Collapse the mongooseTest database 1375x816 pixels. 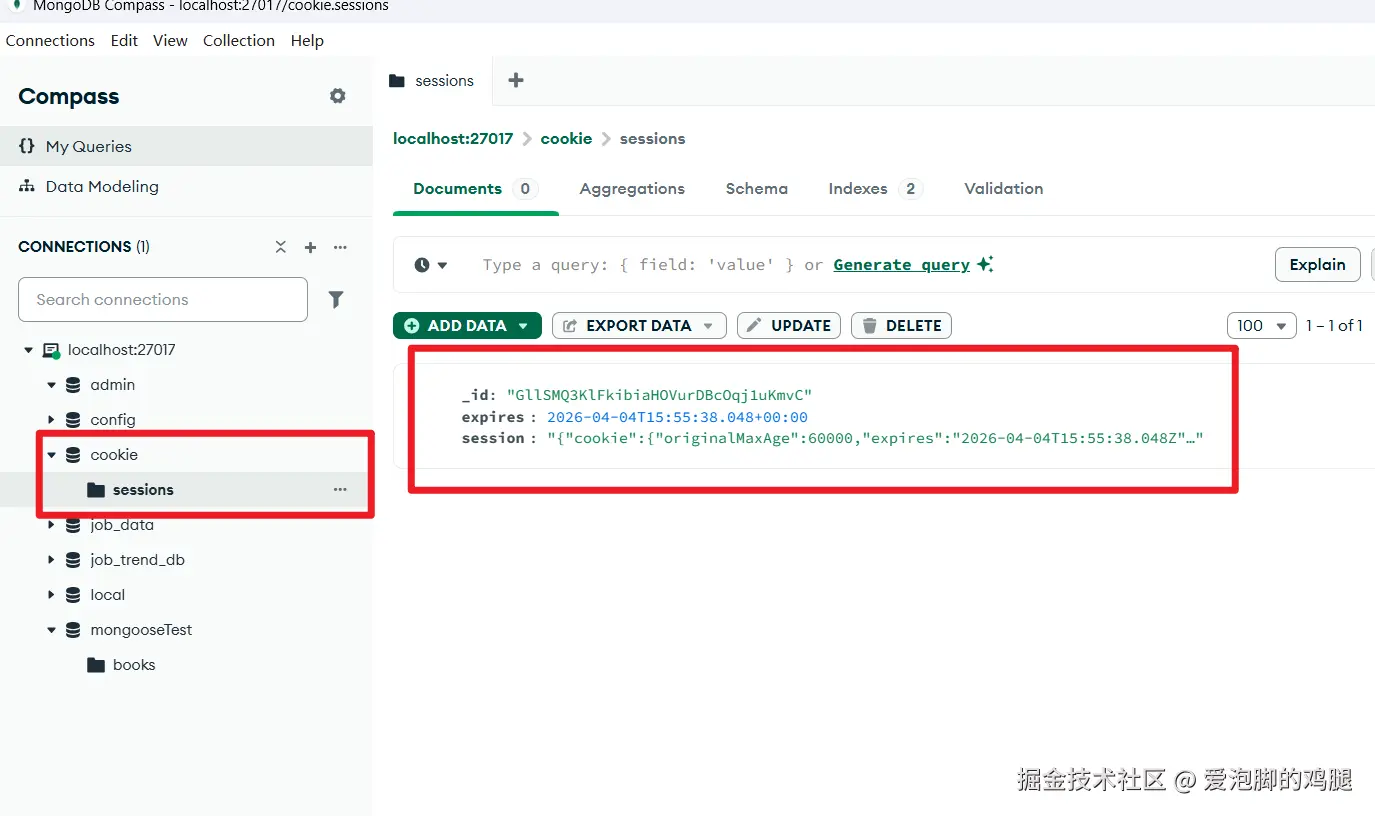pos(52,630)
